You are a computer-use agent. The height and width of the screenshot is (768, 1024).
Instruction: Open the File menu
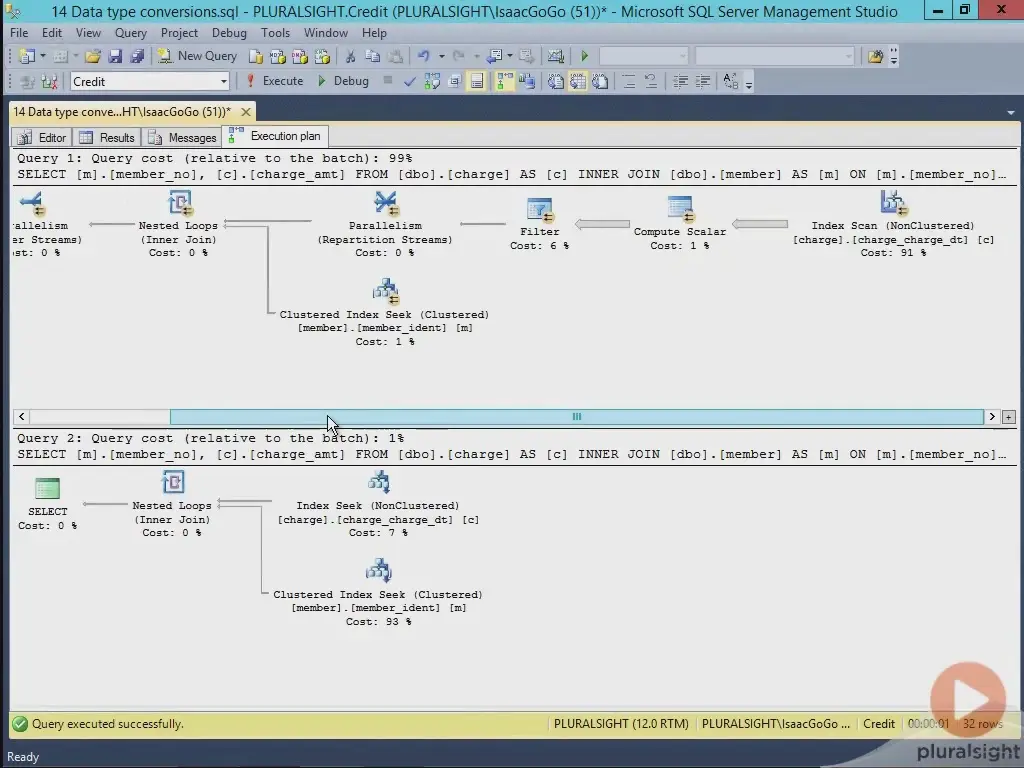click(19, 33)
